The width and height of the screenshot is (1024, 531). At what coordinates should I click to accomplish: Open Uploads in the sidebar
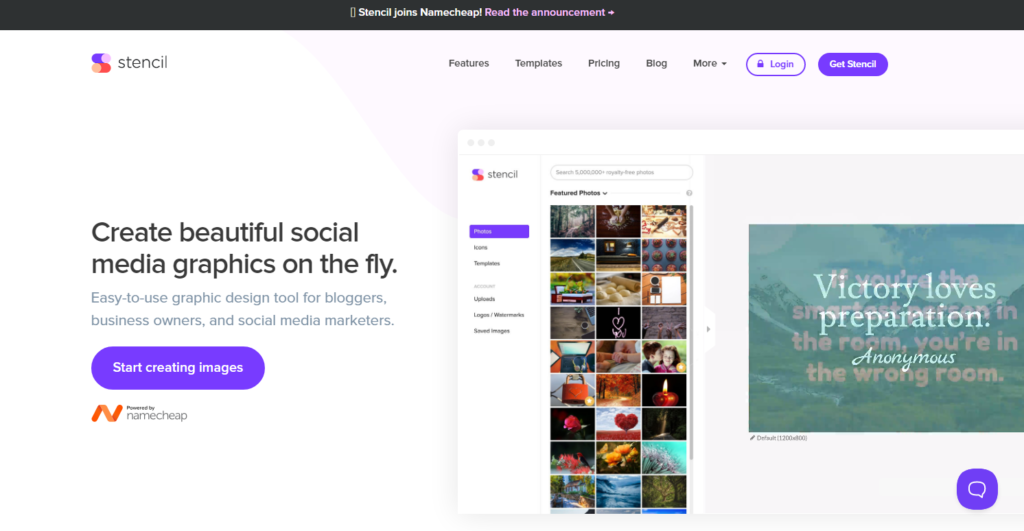[x=484, y=299]
